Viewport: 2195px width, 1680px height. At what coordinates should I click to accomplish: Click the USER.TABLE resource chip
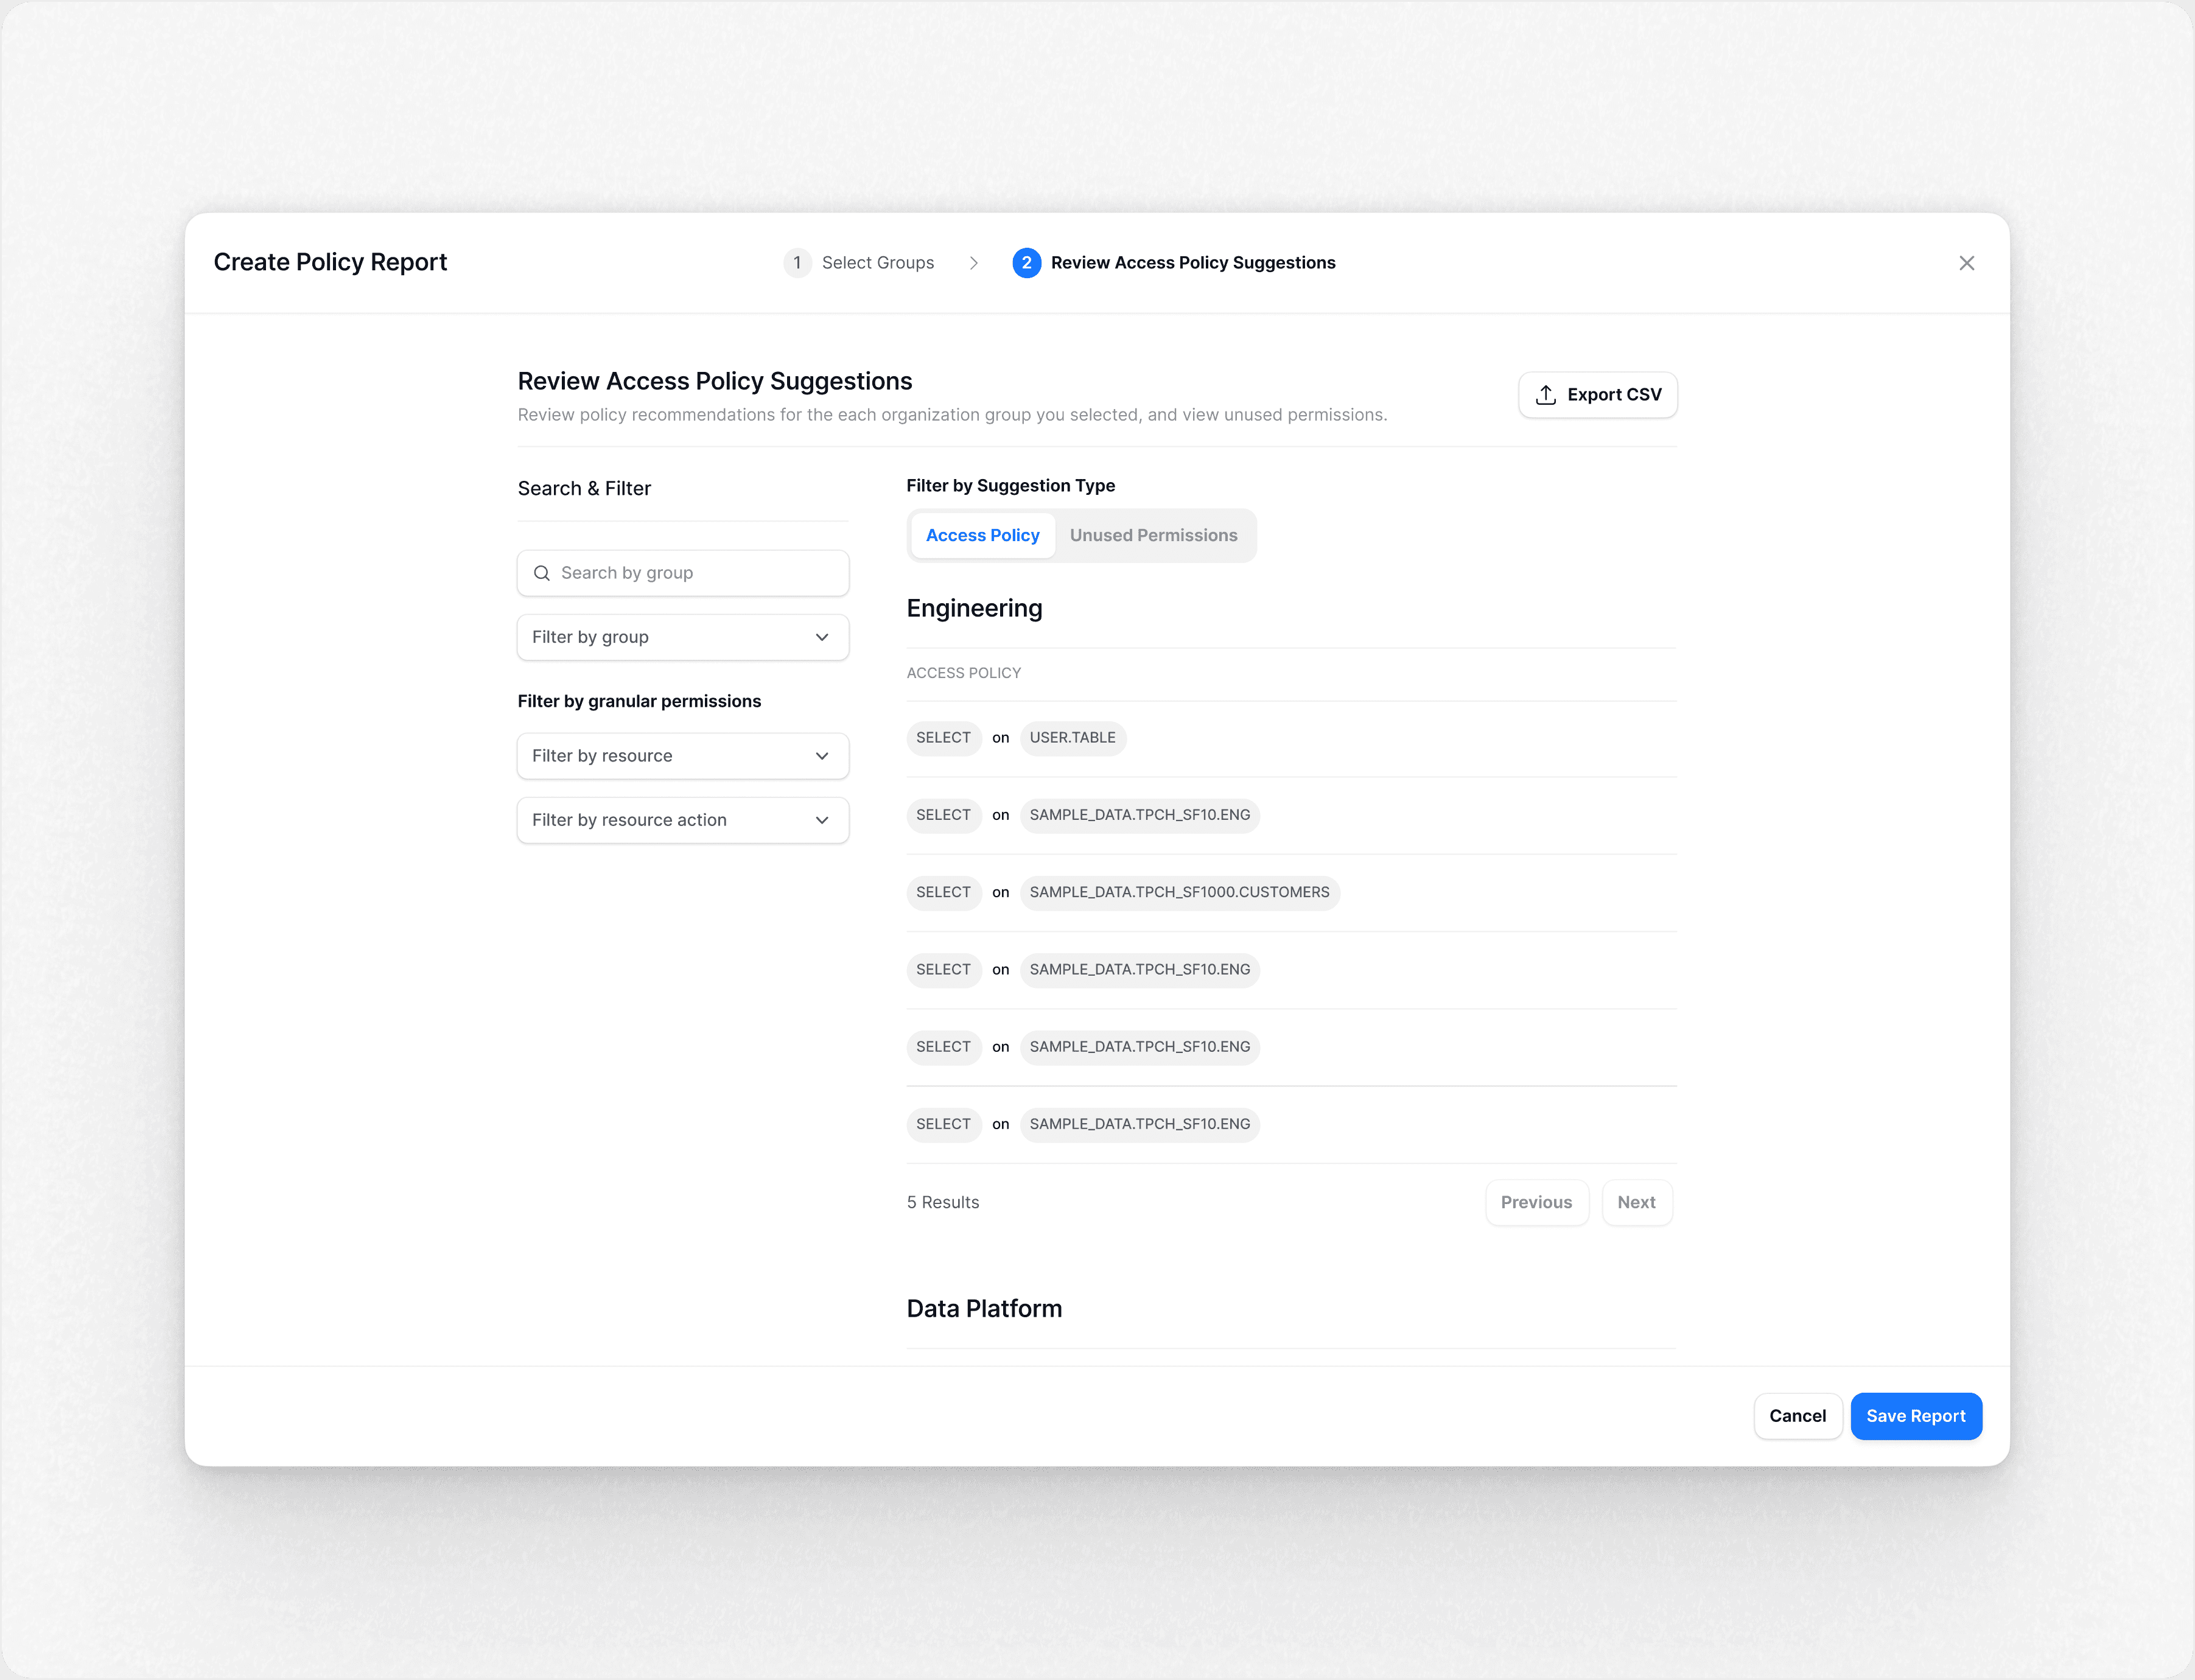click(x=1072, y=738)
